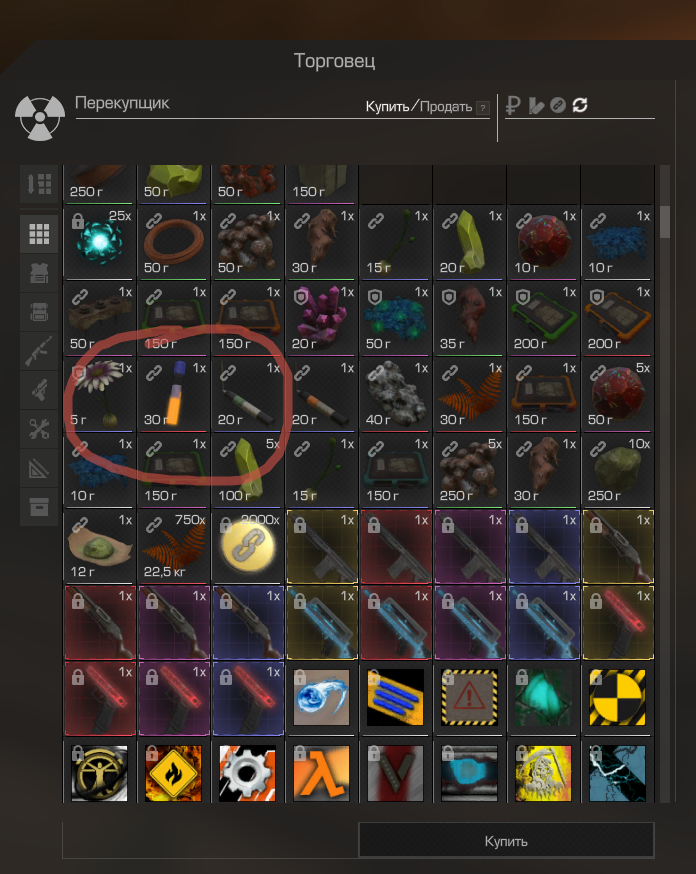Select the ruble currency filter icon
696x874 pixels.
[x=513, y=105]
